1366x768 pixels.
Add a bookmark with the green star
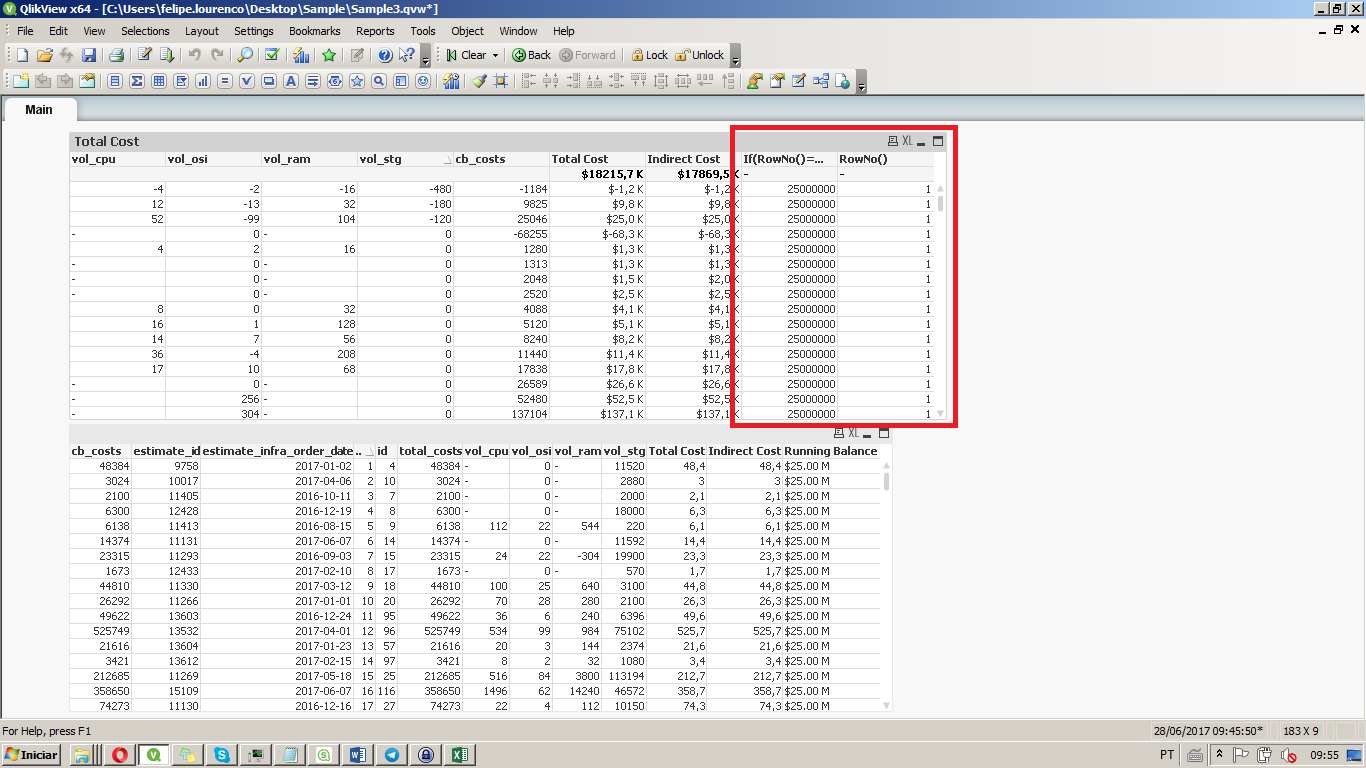point(328,55)
